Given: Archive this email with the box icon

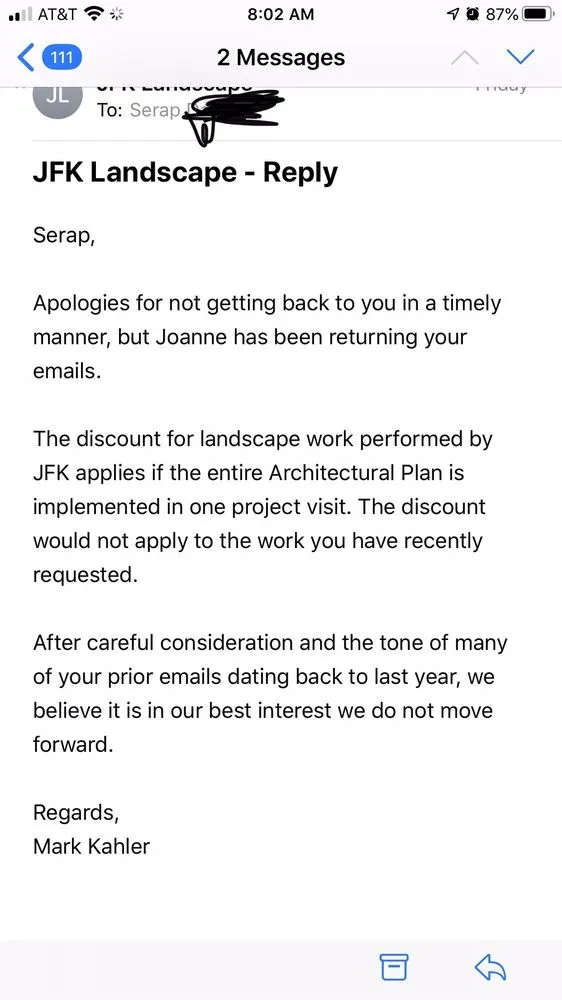Looking at the screenshot, I should pyautogui.click(x=394, y=967).
